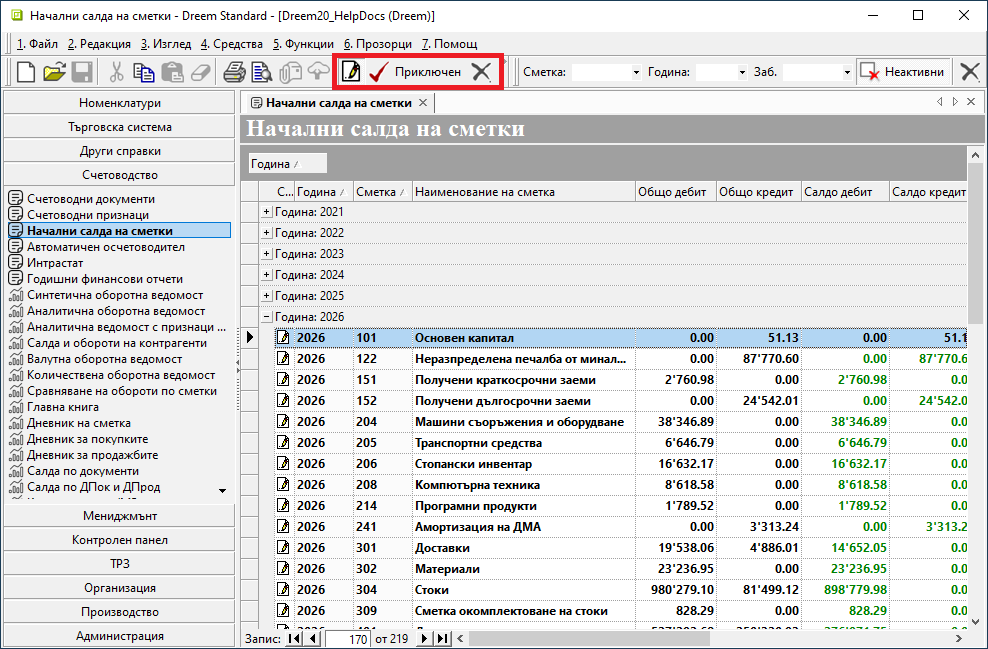Click the Cut scissors icon
988x649 pixels.
116,72
